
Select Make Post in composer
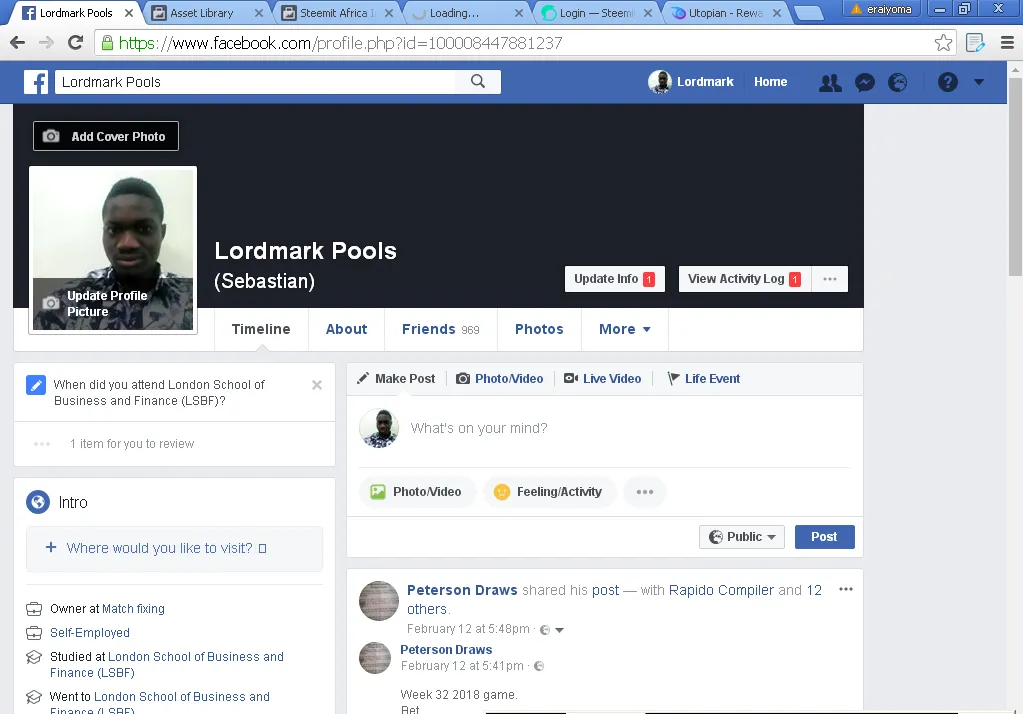[397, 379]
